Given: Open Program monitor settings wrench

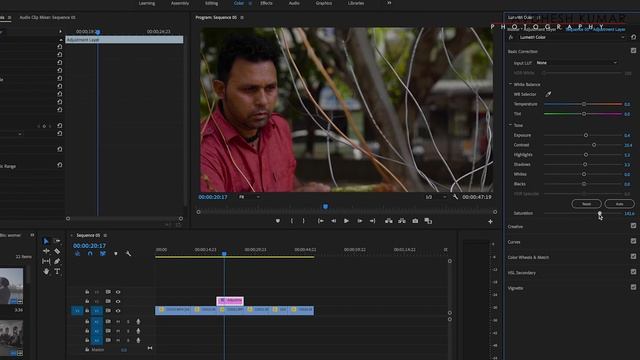Looking at the screenshot, I should pyautogui.click(x=455, y=197).
